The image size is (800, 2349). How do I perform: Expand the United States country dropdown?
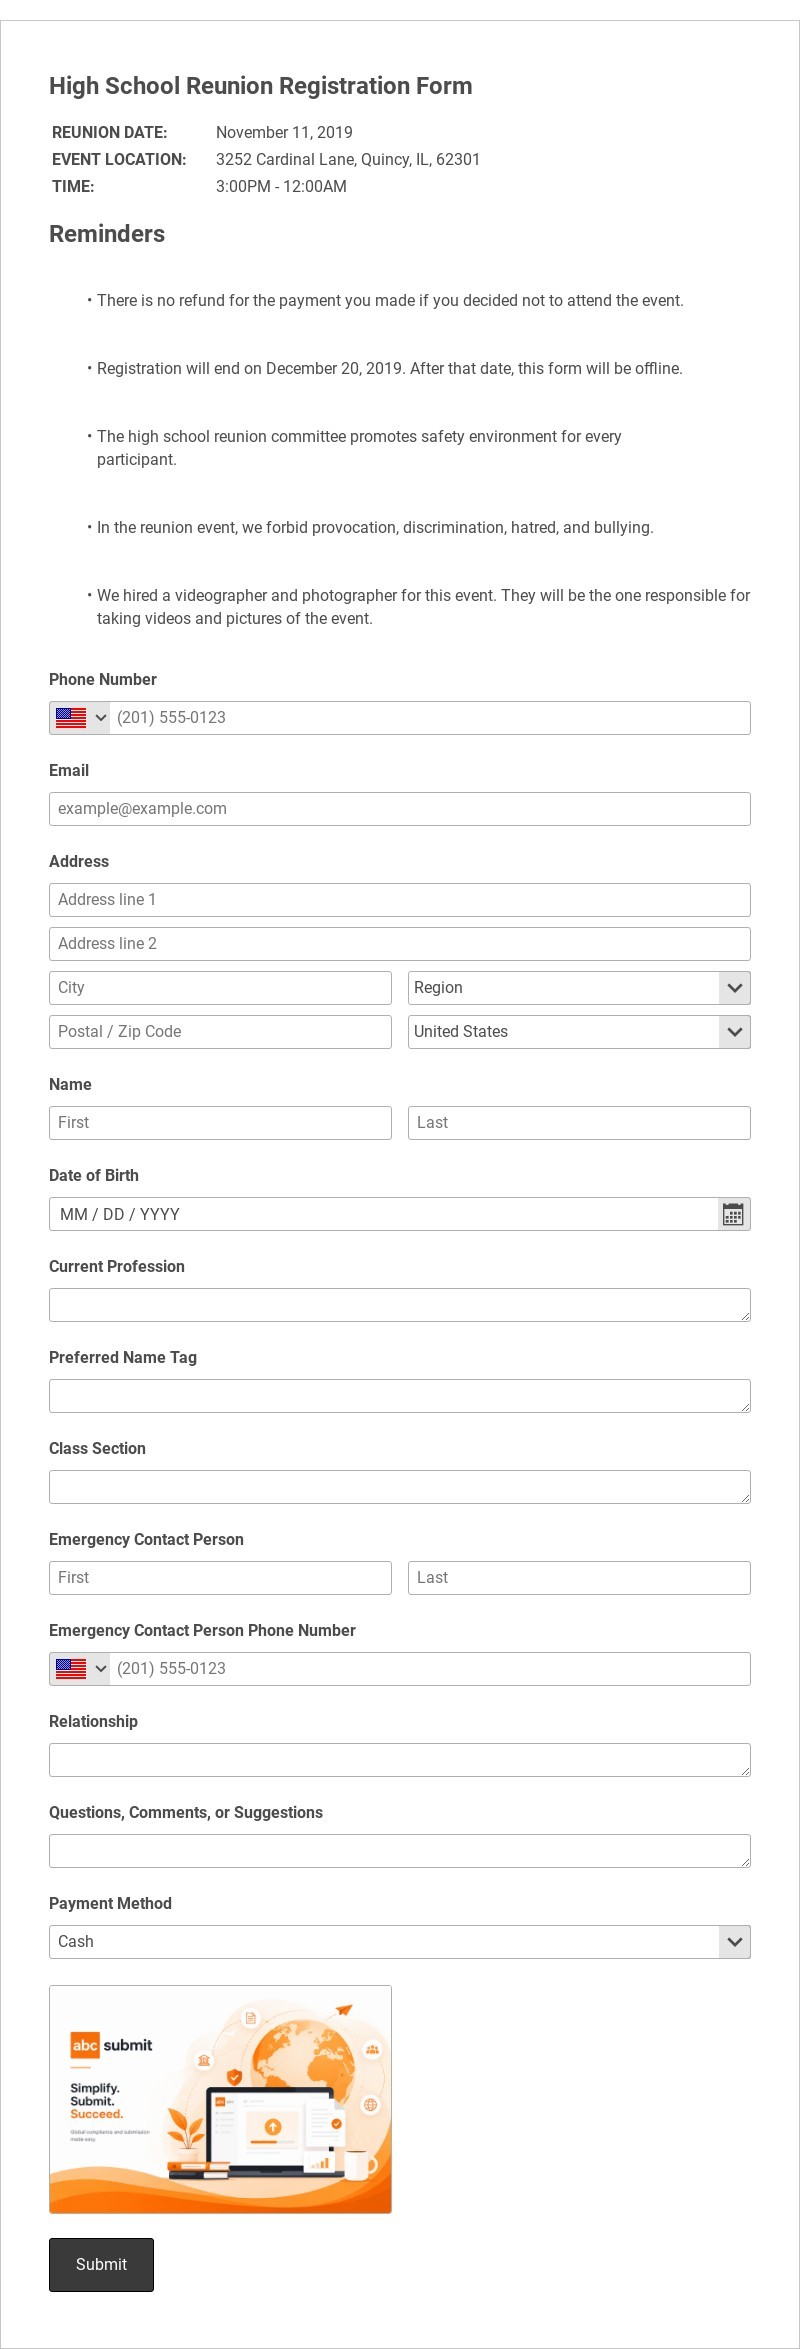[579, 1032]
